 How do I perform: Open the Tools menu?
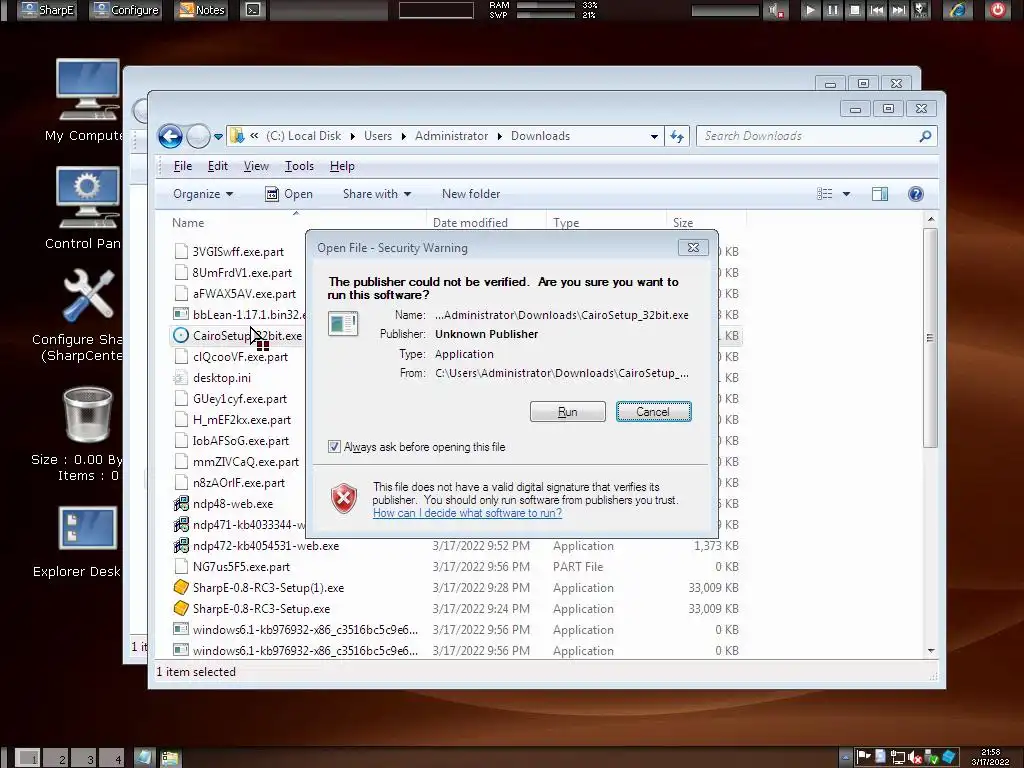click(299, 166)
